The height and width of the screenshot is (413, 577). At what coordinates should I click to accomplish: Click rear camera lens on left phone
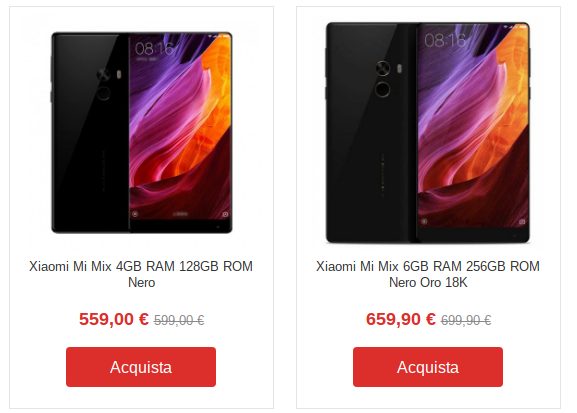click(103, 74)
